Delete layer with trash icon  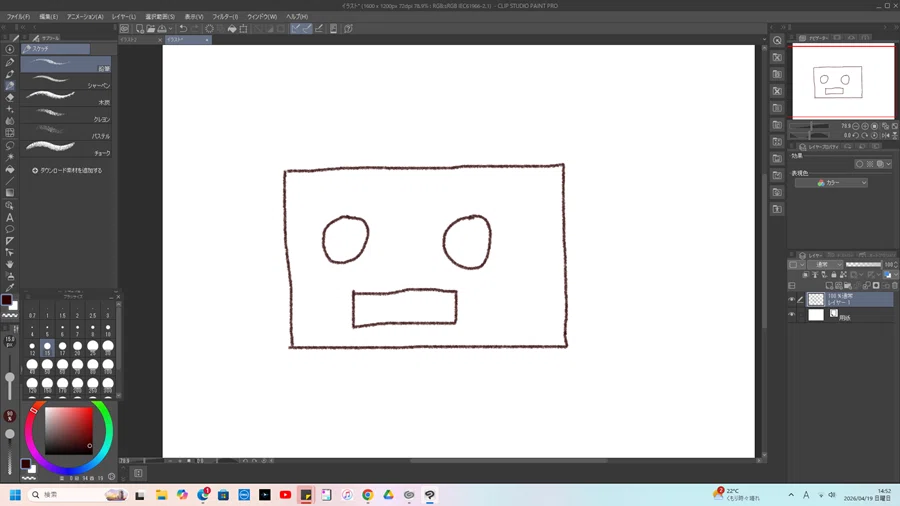[894, 285]
